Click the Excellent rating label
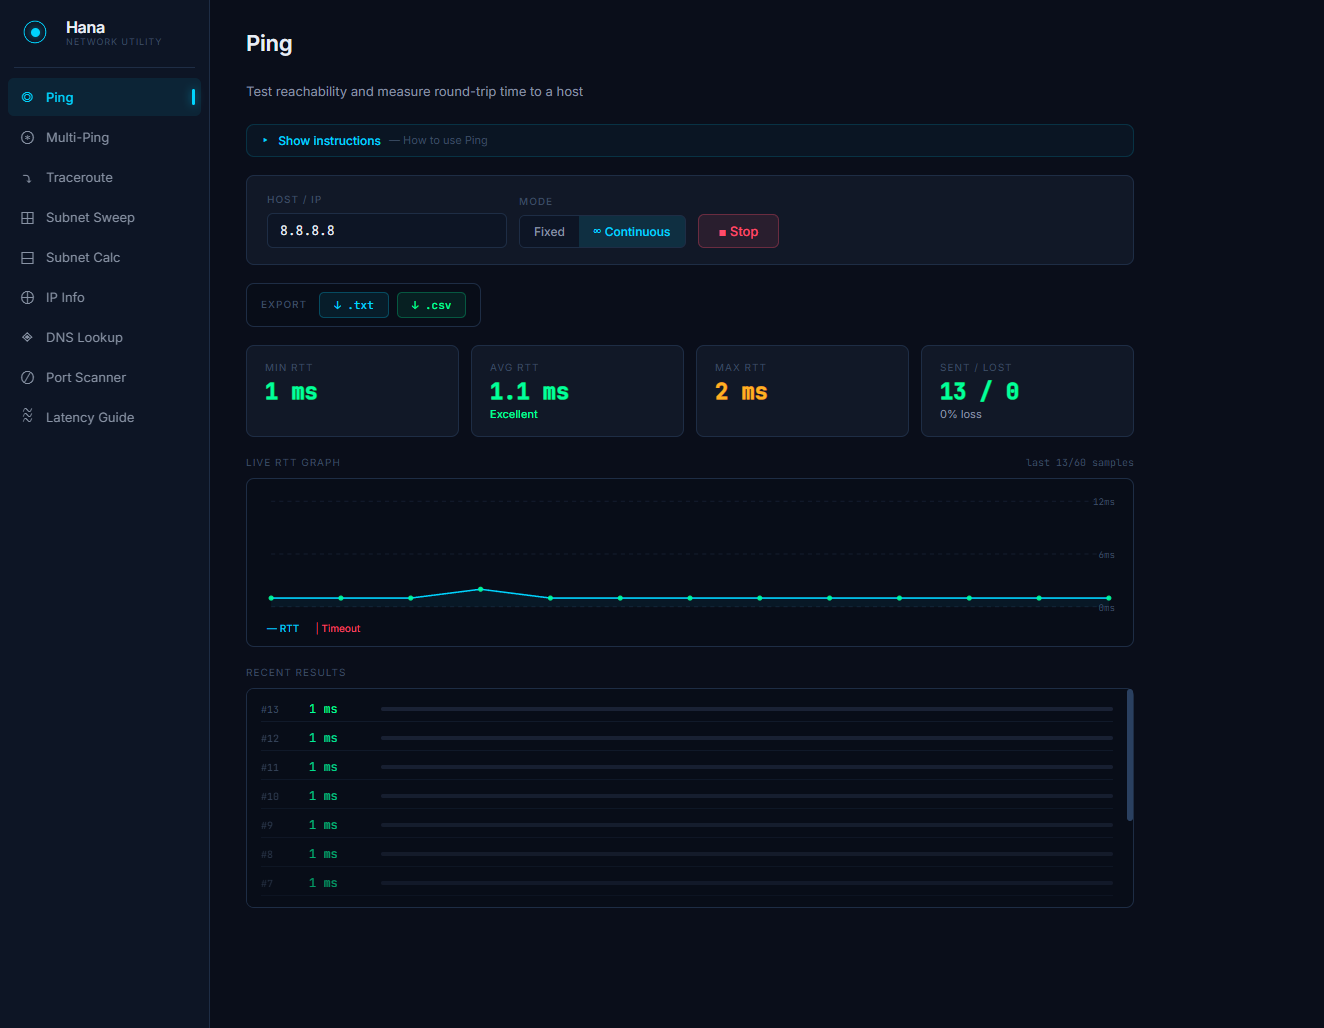The image size is (1324, 1028). click(x=514, y=414)
